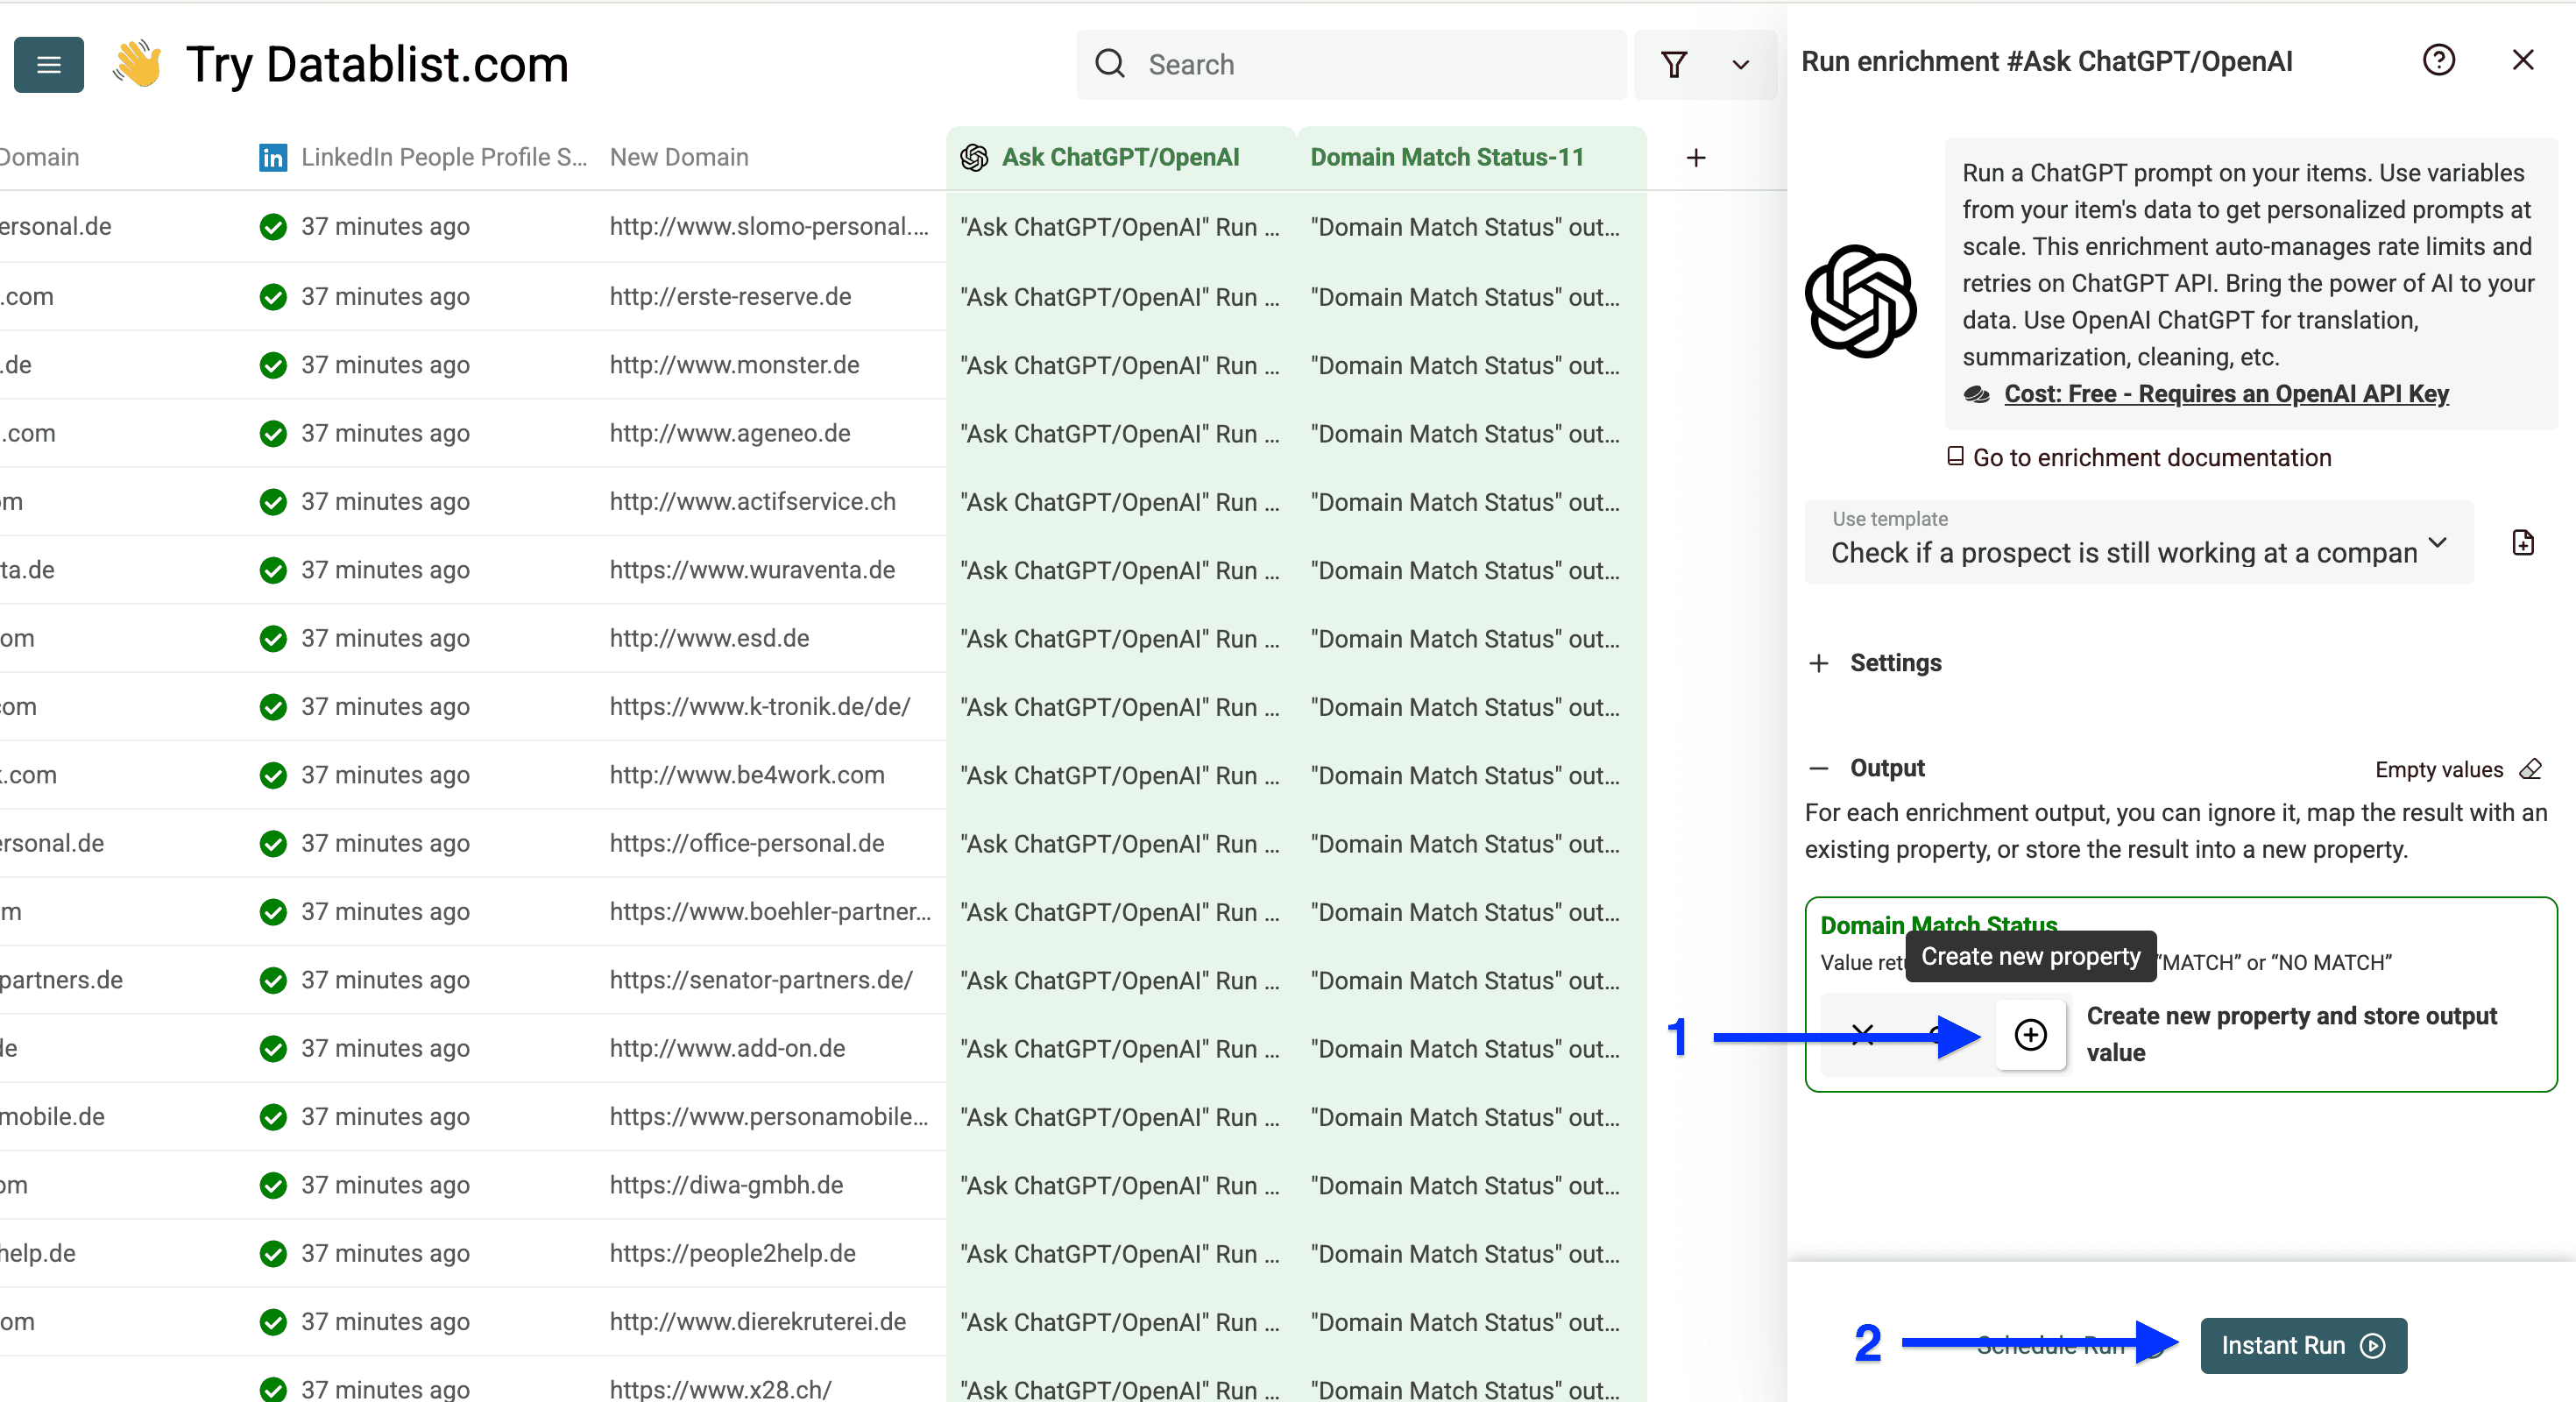Screen dimensions: 2576x1402
Task: Click the Empty values eraser icon
Action: [2533, 769]
